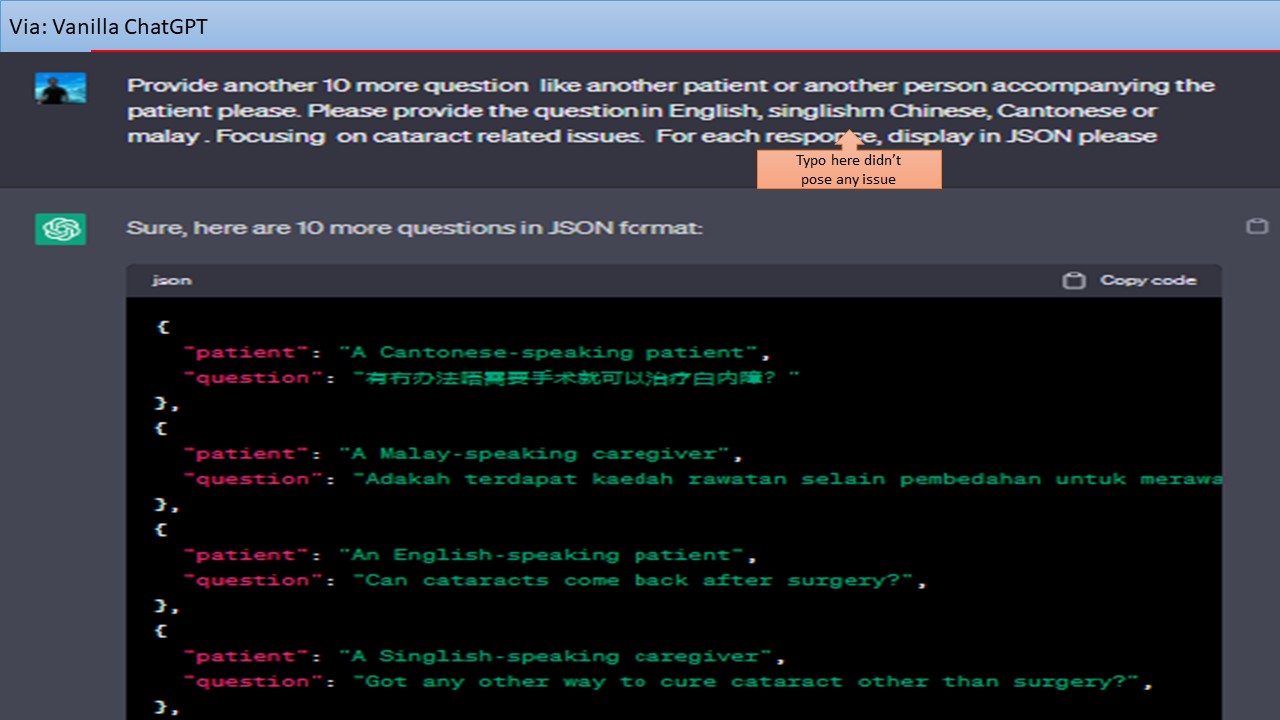1280x720 pixels.
Task: Copy the whole response with clipboard icon
Action: pos(1257,226)
